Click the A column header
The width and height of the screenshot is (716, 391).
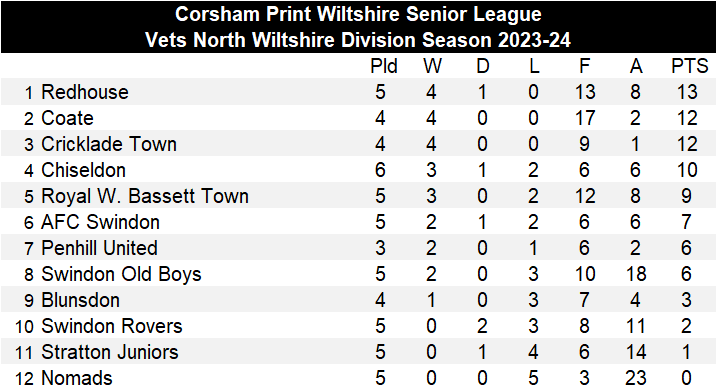pyautogui.click(x=636, y=67)
